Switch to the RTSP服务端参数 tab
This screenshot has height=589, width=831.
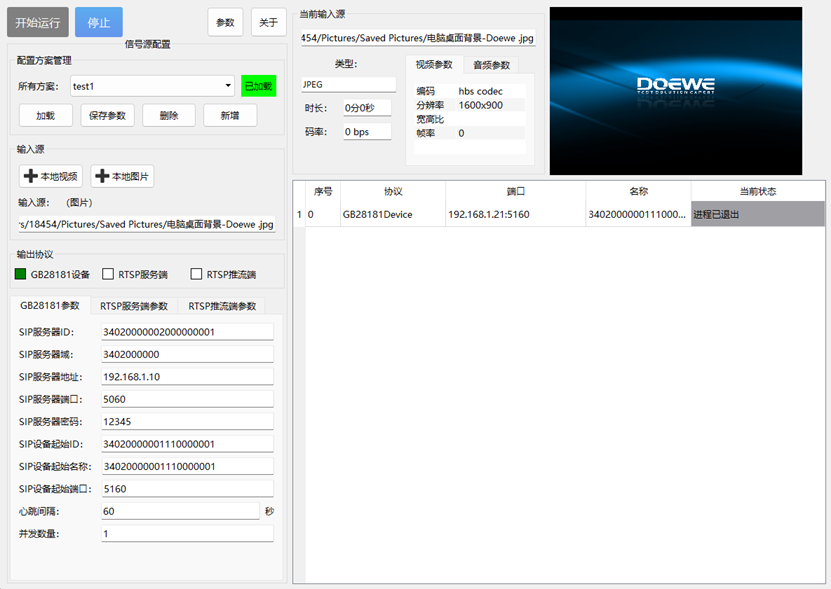click(133, 306)
